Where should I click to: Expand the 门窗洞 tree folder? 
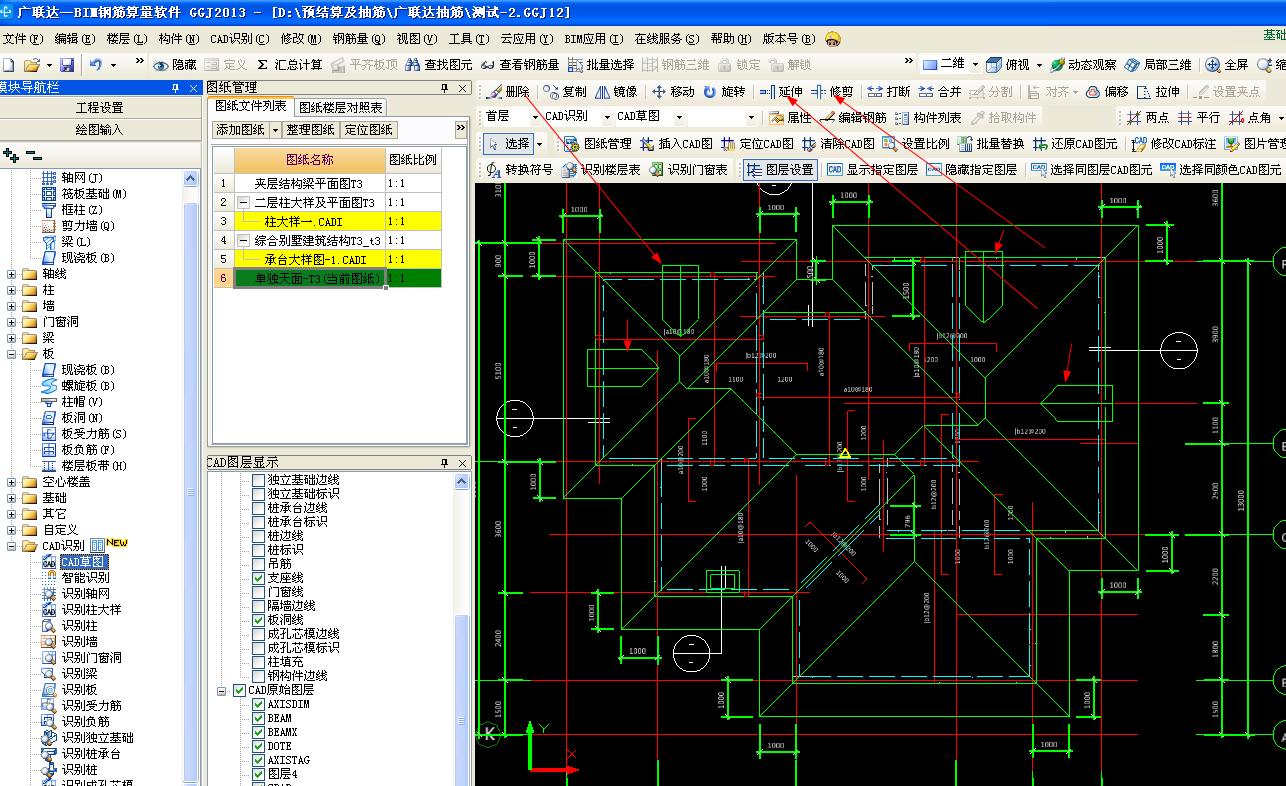coord(12,322)
